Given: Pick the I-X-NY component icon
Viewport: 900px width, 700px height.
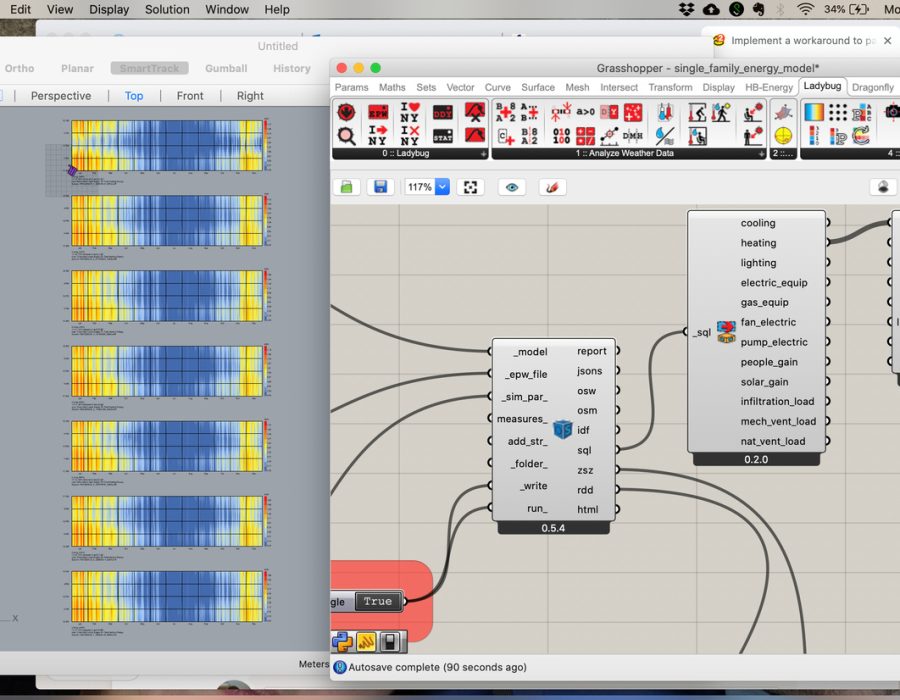Looking at the screenshot, I should tap(410, 136).
